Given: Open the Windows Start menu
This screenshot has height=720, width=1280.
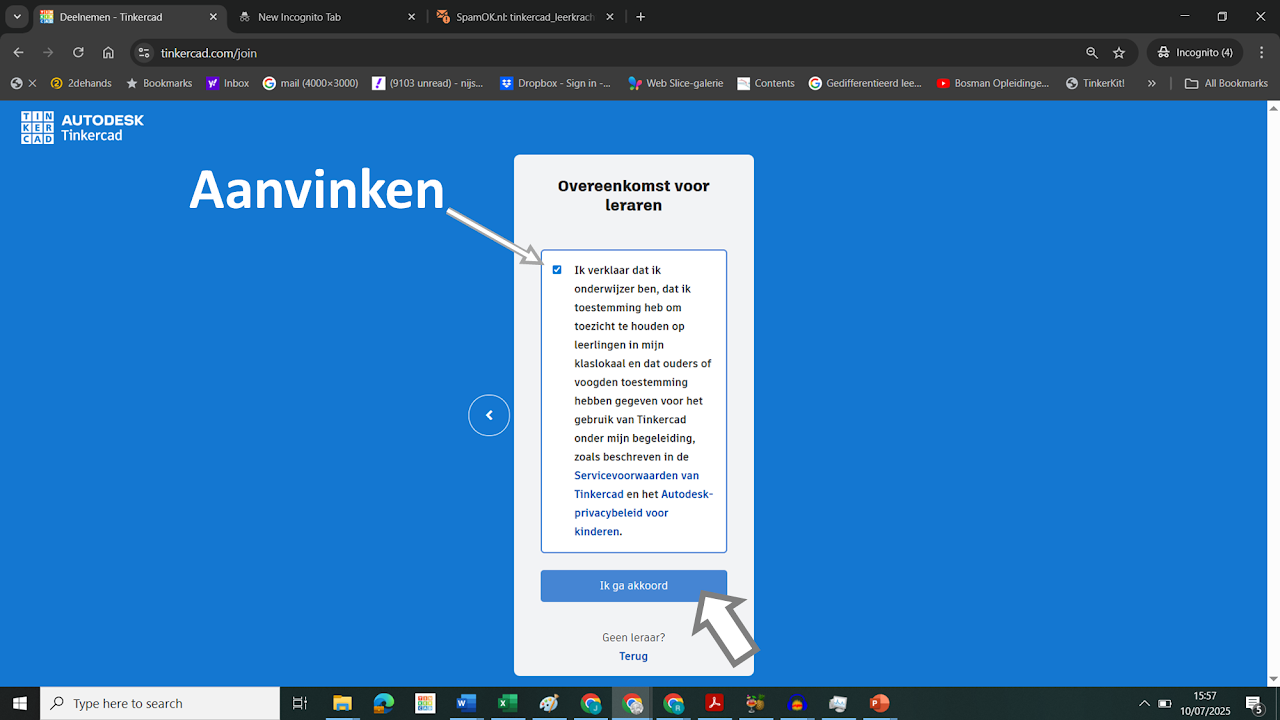Looking at the screenshot, I should coord(20,703).
